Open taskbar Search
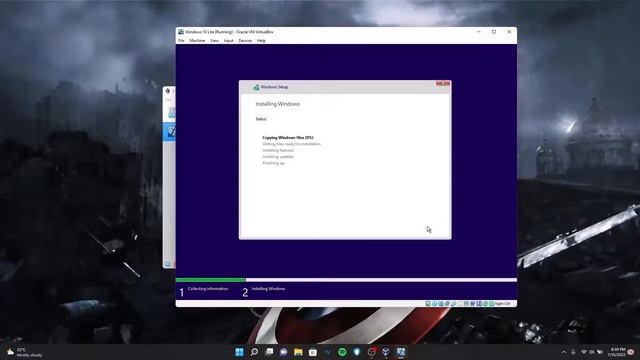Screen dimensions: 640x360 254,352
